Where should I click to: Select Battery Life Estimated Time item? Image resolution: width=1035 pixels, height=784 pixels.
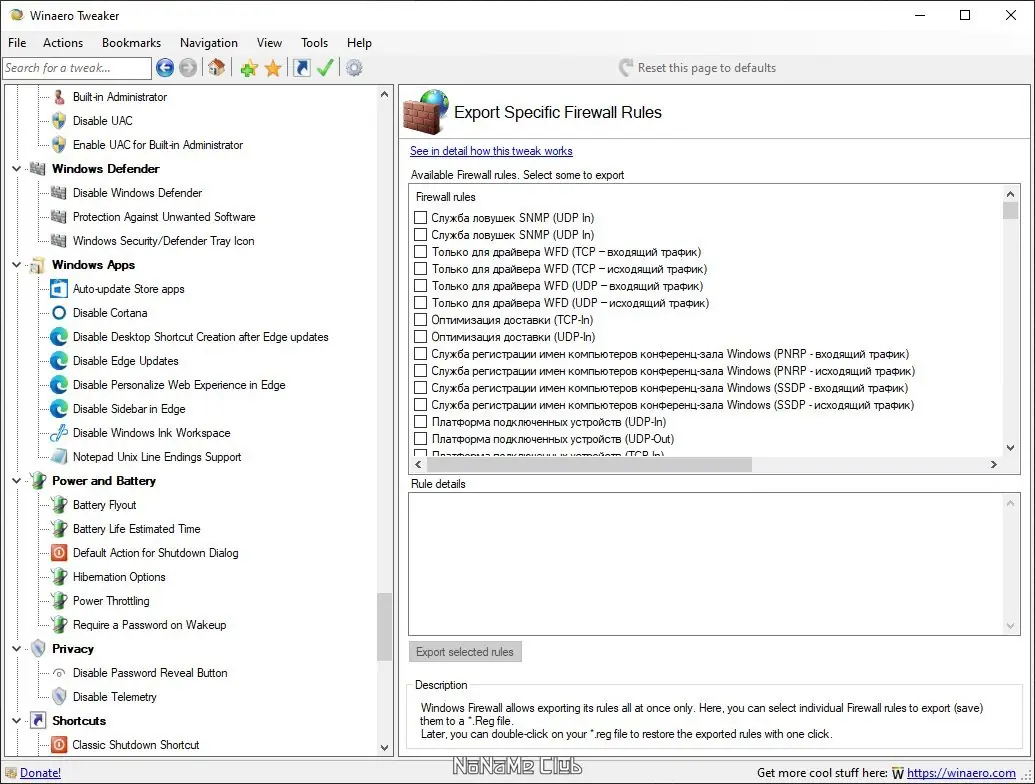click(136, 529)
